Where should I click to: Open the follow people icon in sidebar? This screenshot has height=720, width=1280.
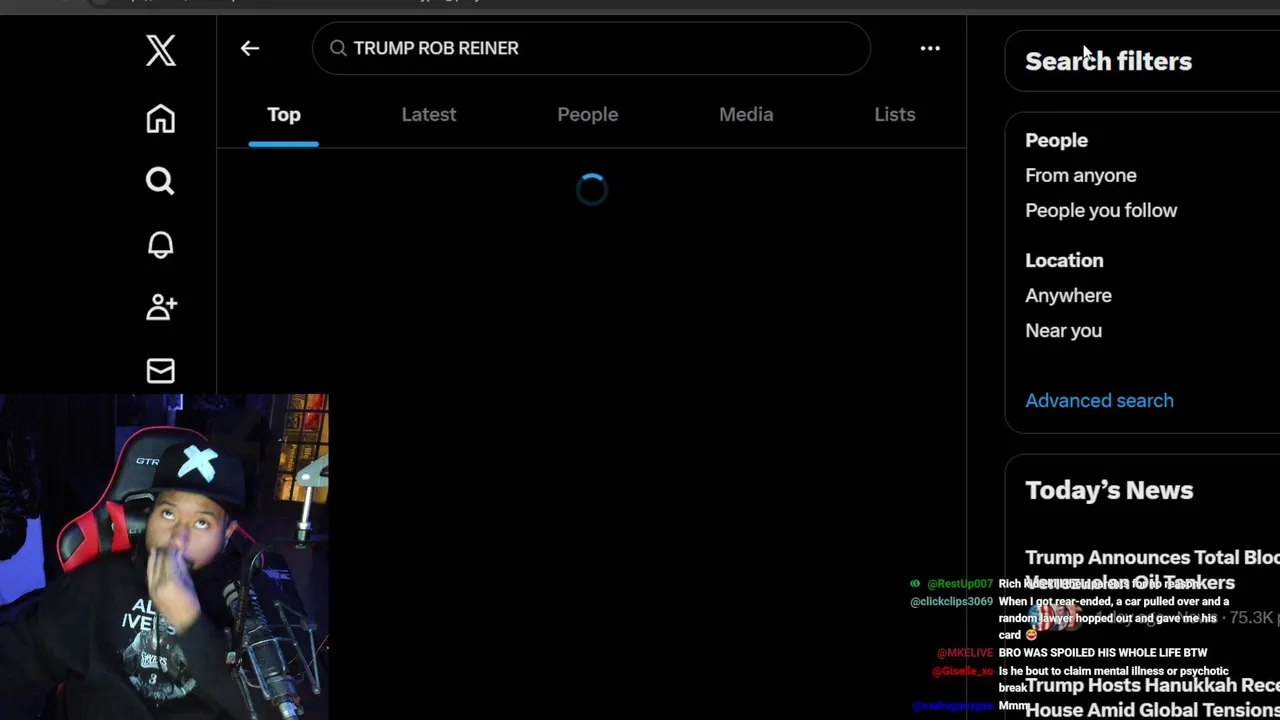click(161, 307)
